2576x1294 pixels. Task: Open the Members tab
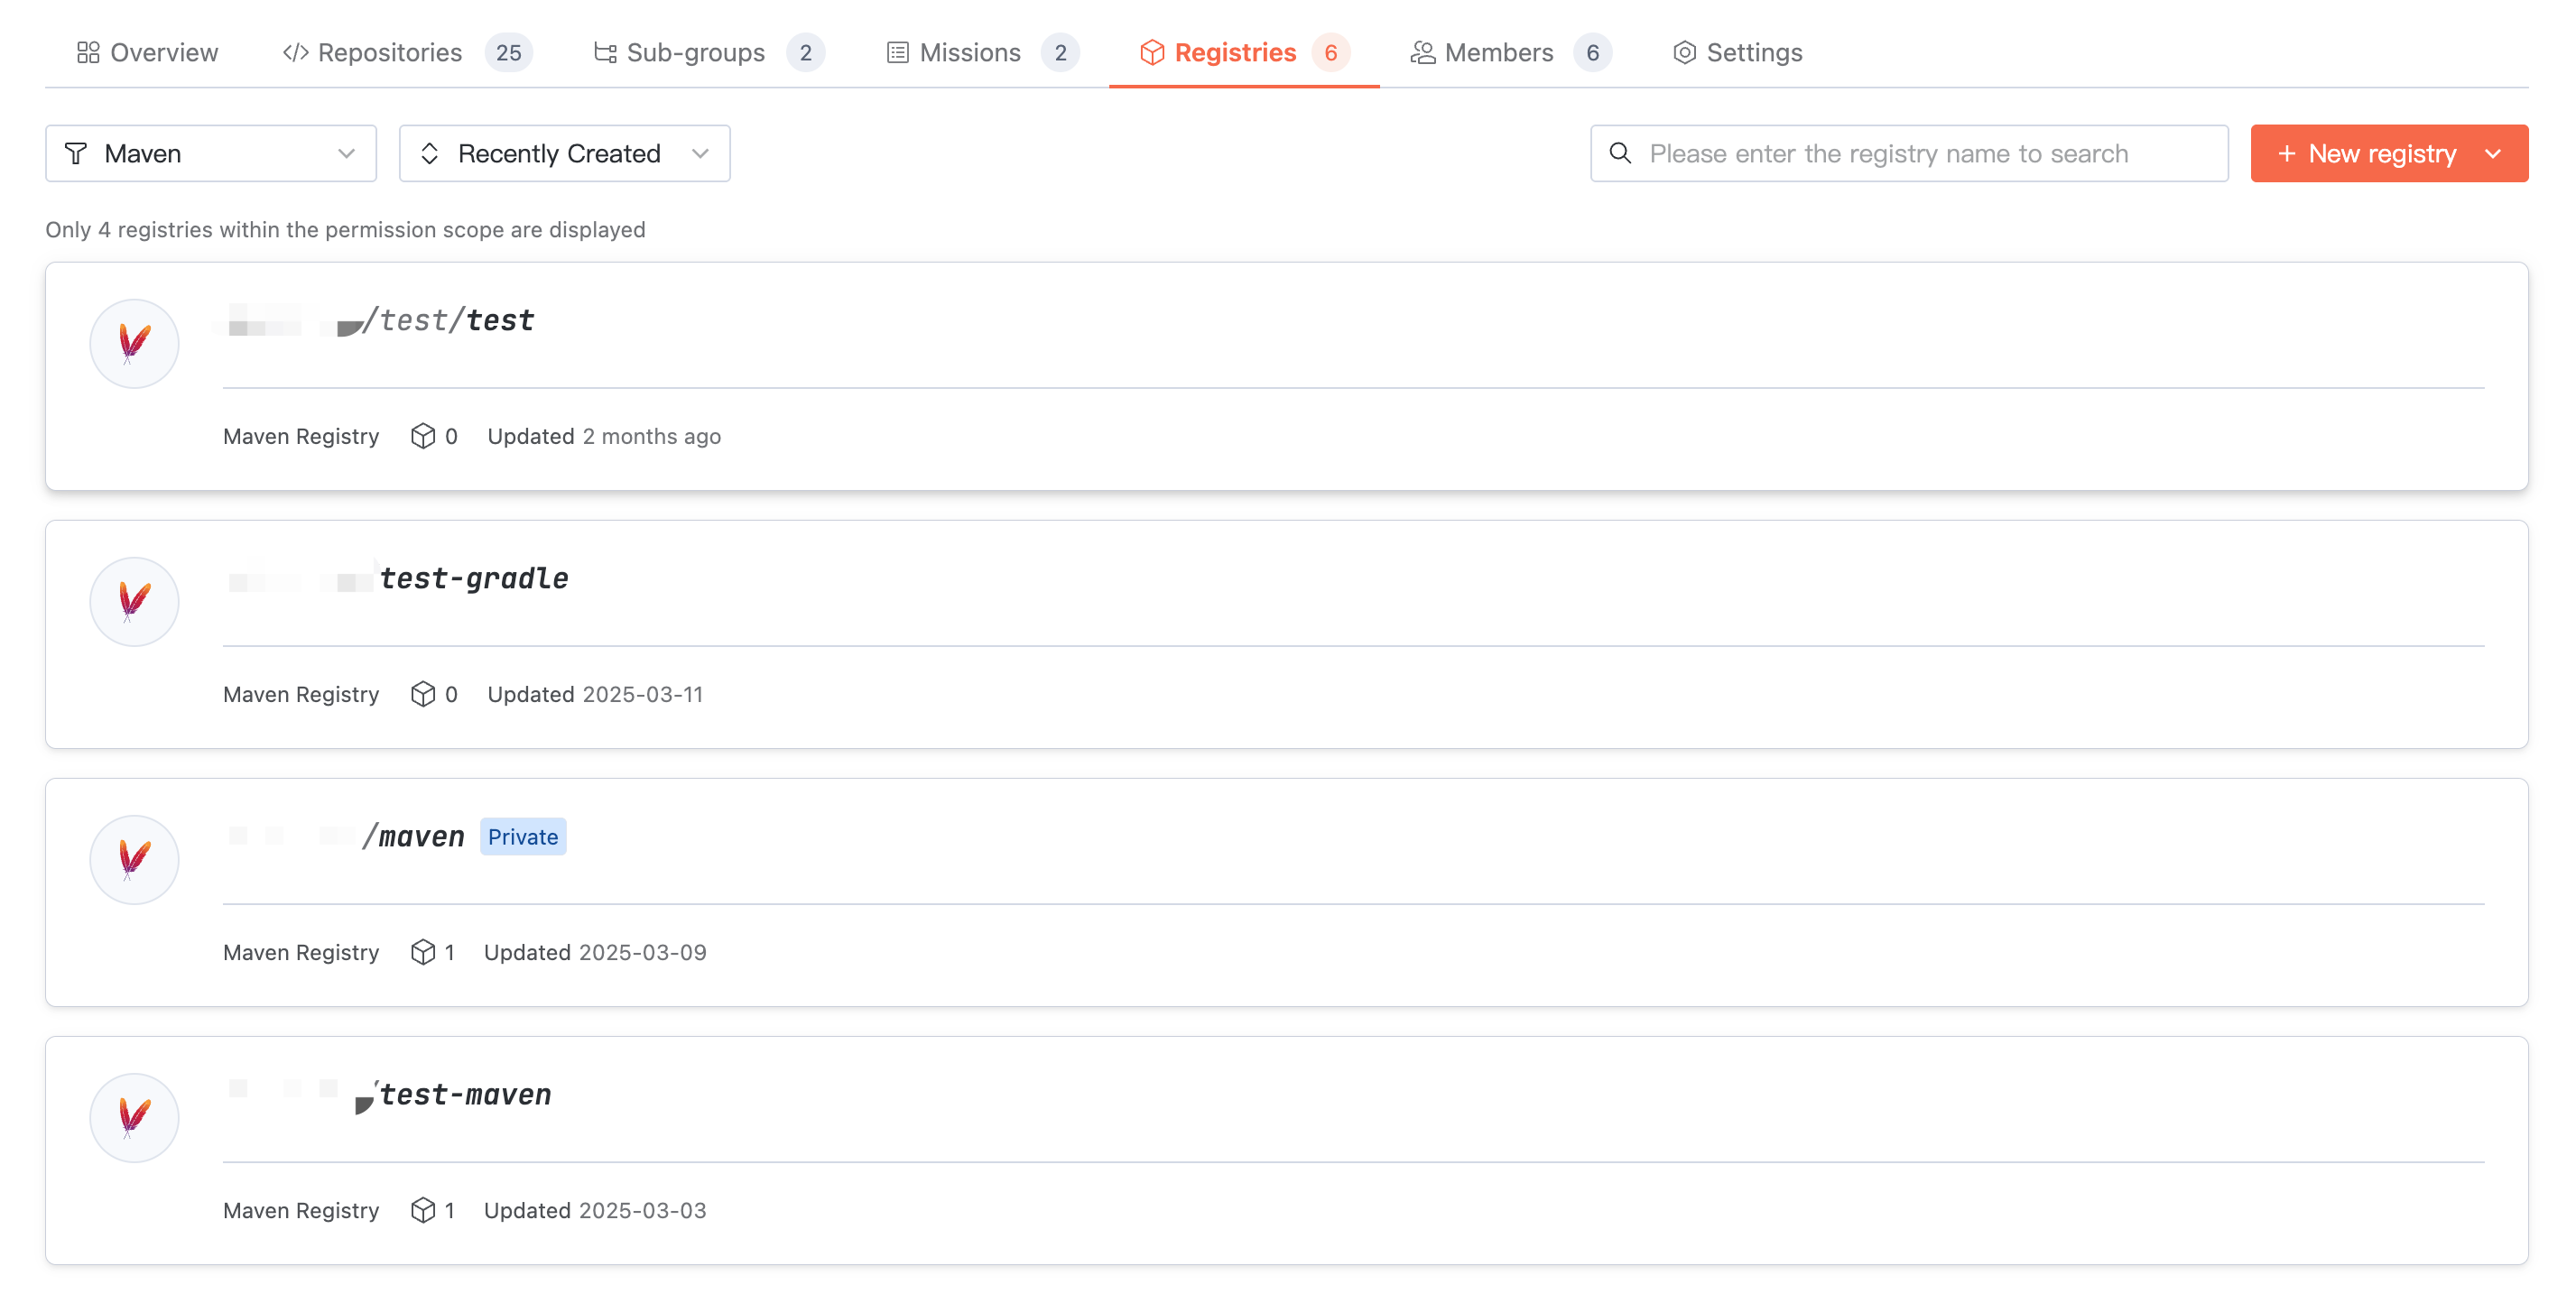(x=1498, y=52)
